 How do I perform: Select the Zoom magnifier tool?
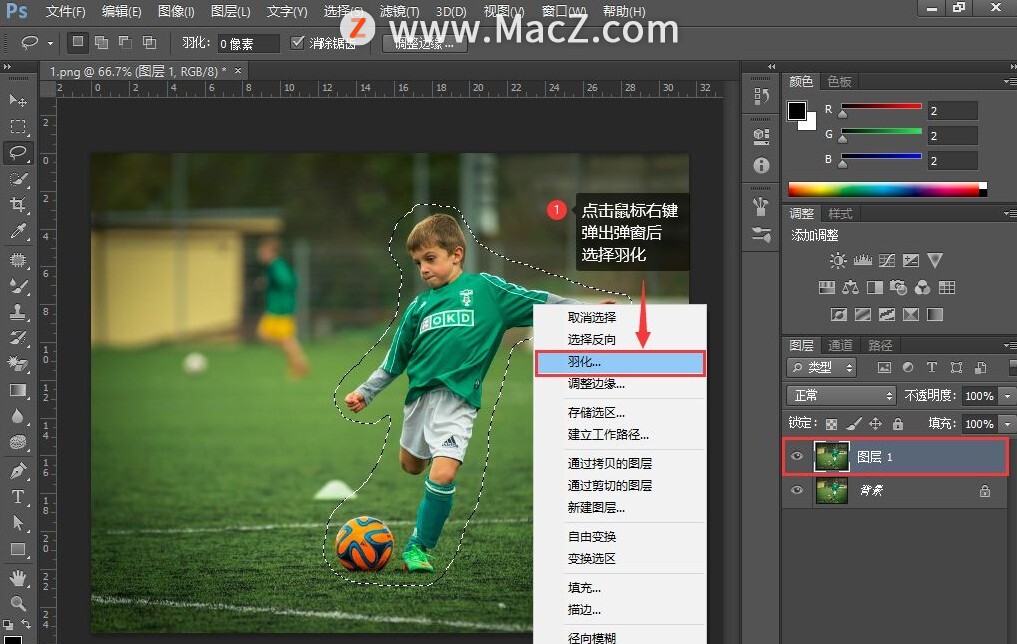tap(18, 603)
